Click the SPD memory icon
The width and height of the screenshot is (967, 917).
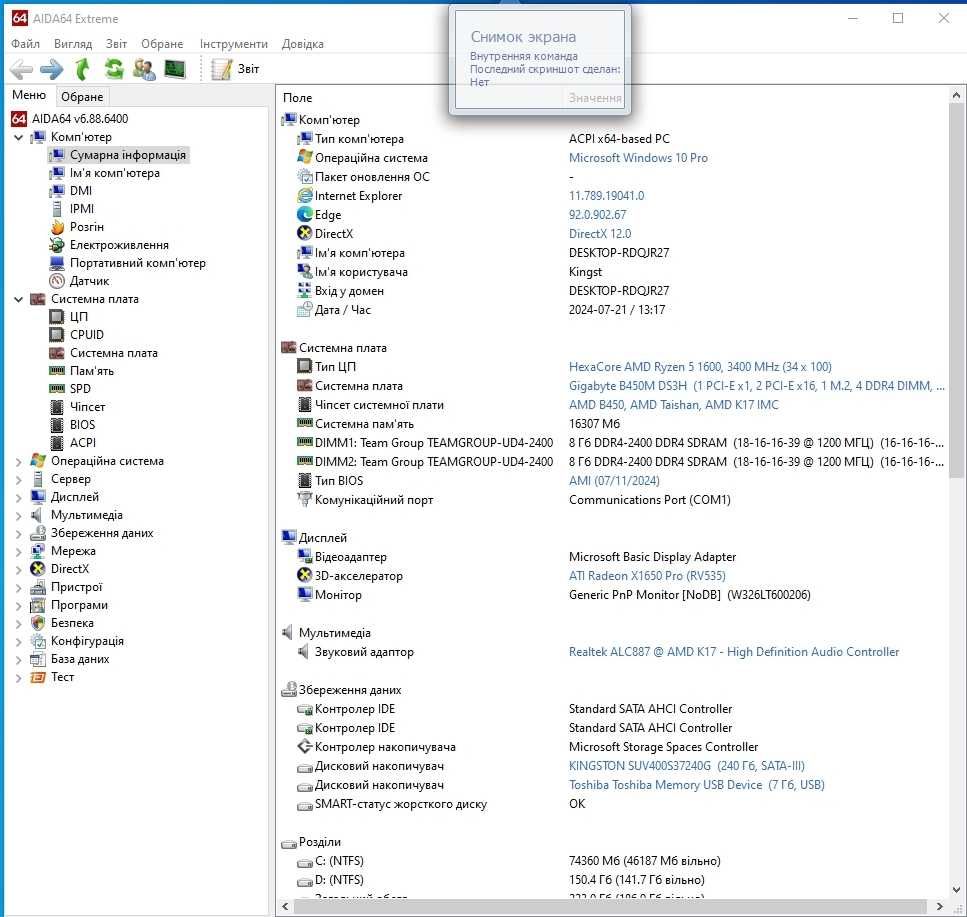pyautogui.click(x=57, y=389)
